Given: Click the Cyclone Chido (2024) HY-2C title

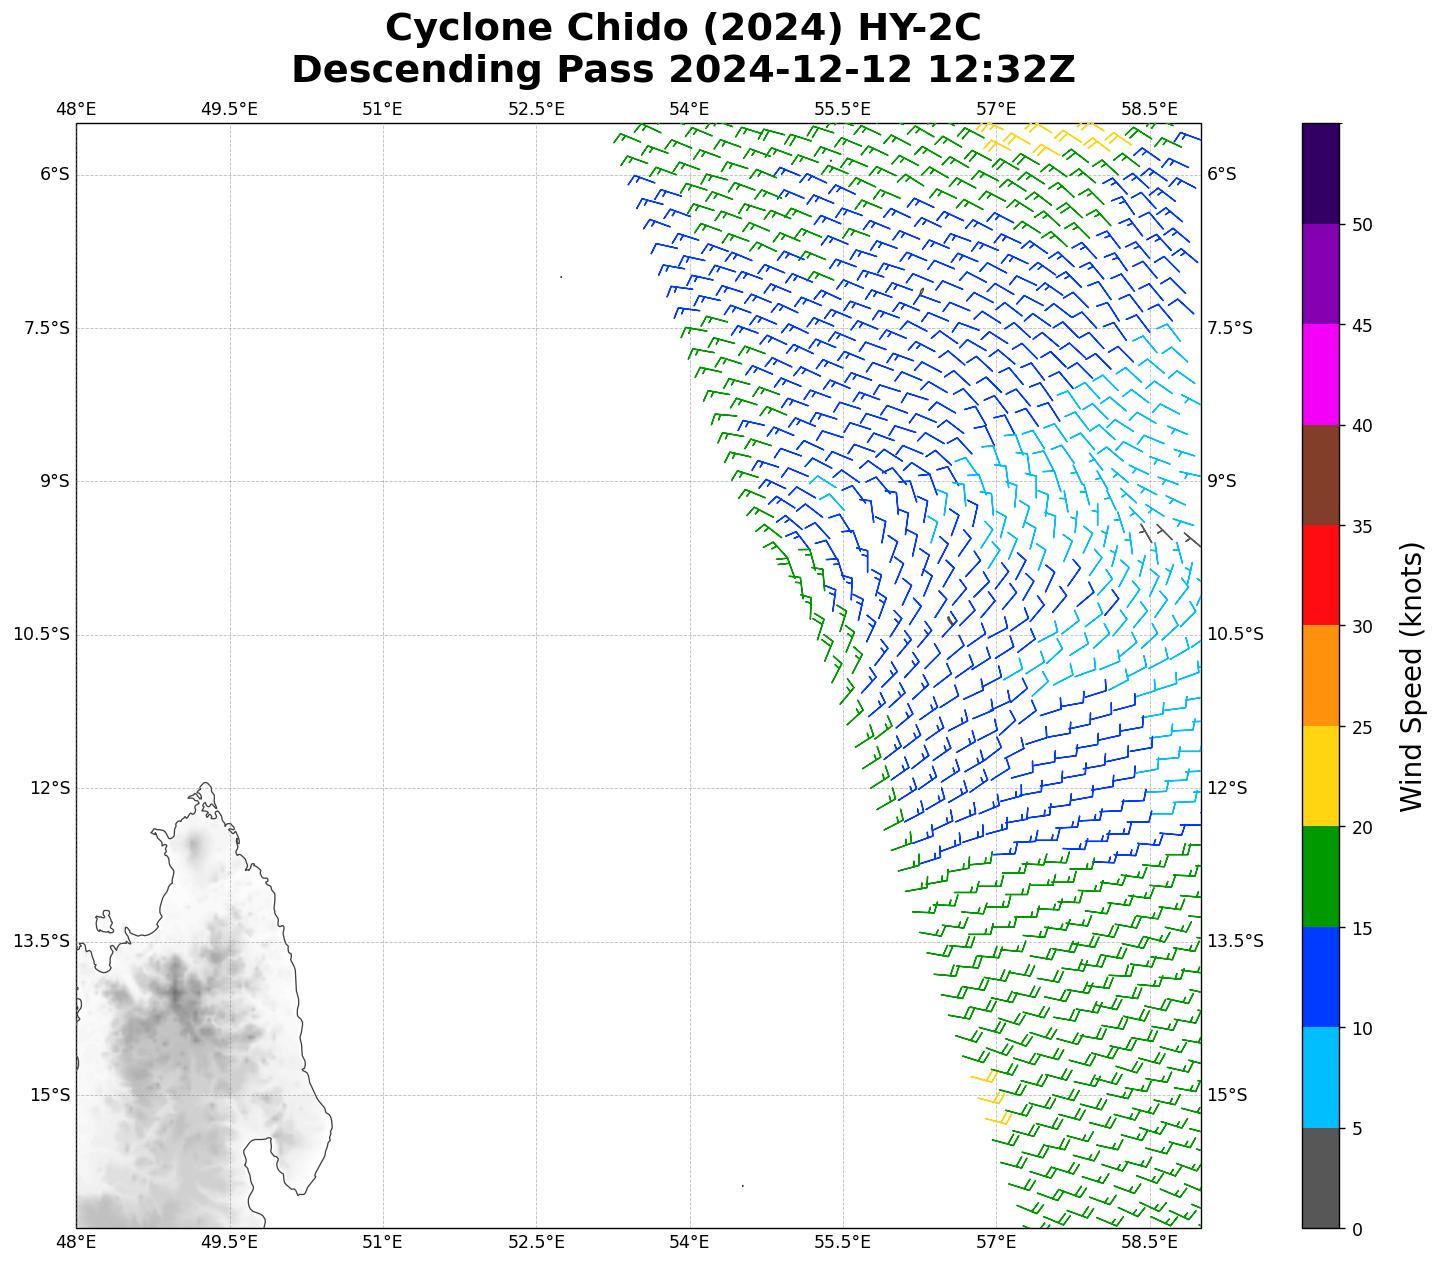Looking at the screenshot, I should [683, 28].
